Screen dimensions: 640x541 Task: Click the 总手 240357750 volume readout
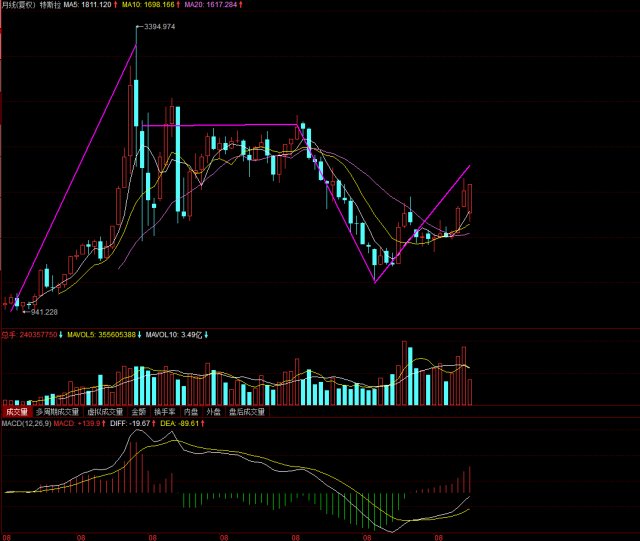[32, 335]
